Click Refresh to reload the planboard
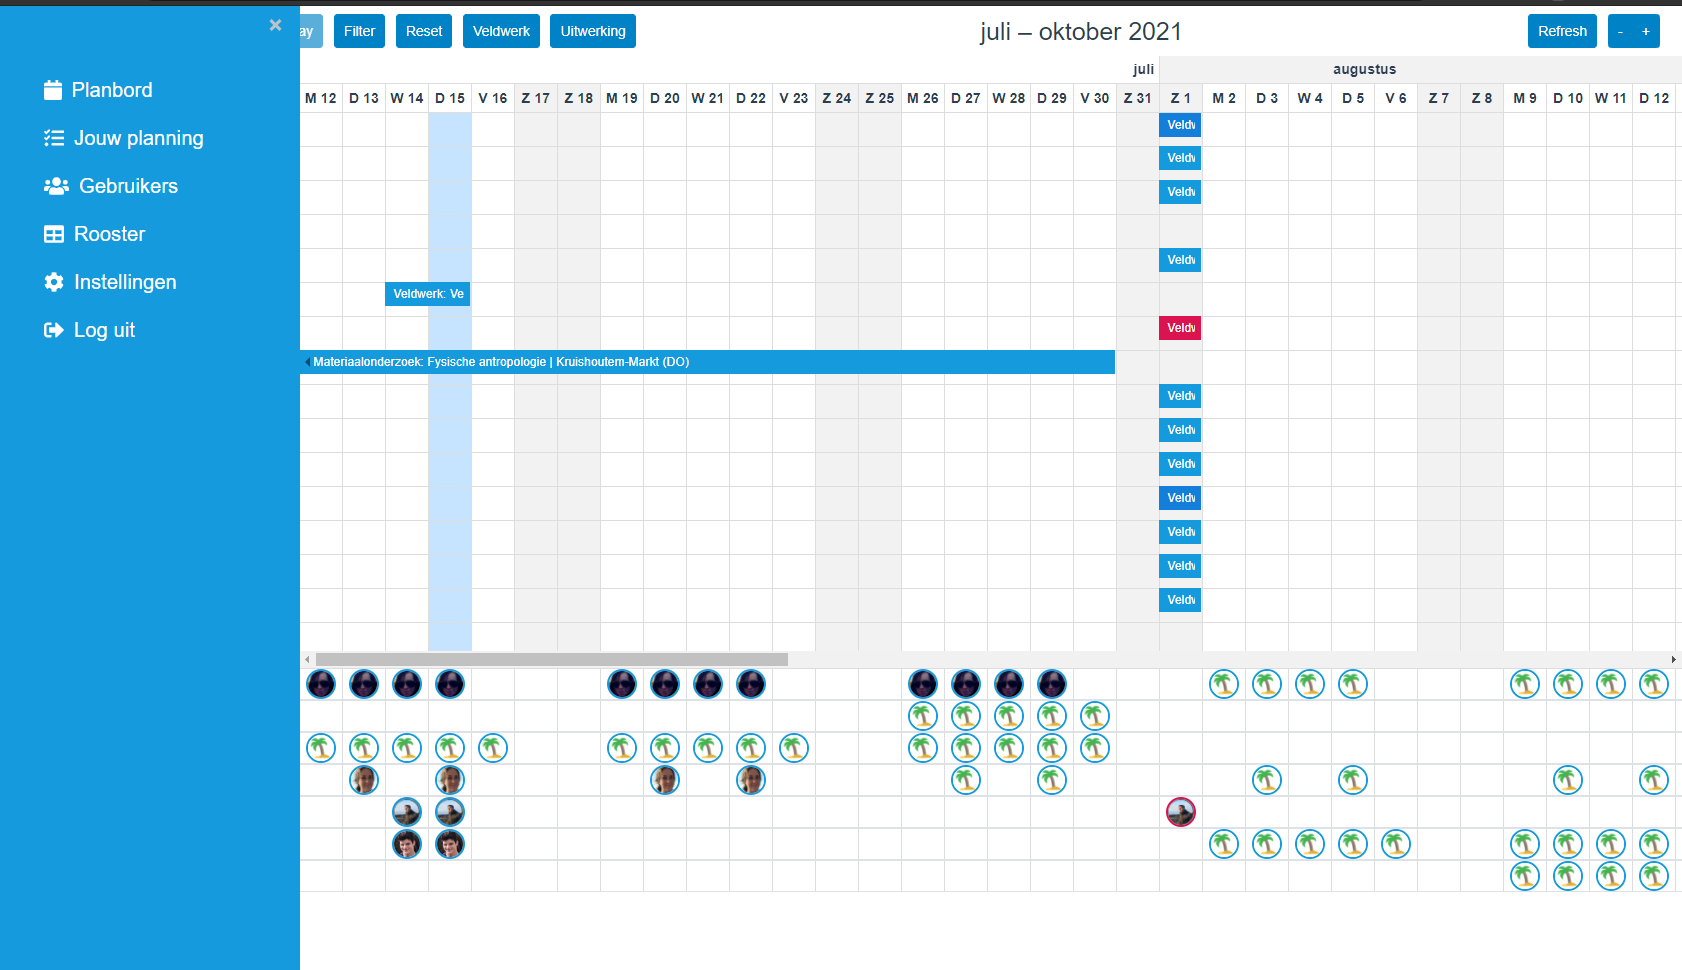Image resolution: width=1682 pixels, height=970 pixels. coord(1562,31)
